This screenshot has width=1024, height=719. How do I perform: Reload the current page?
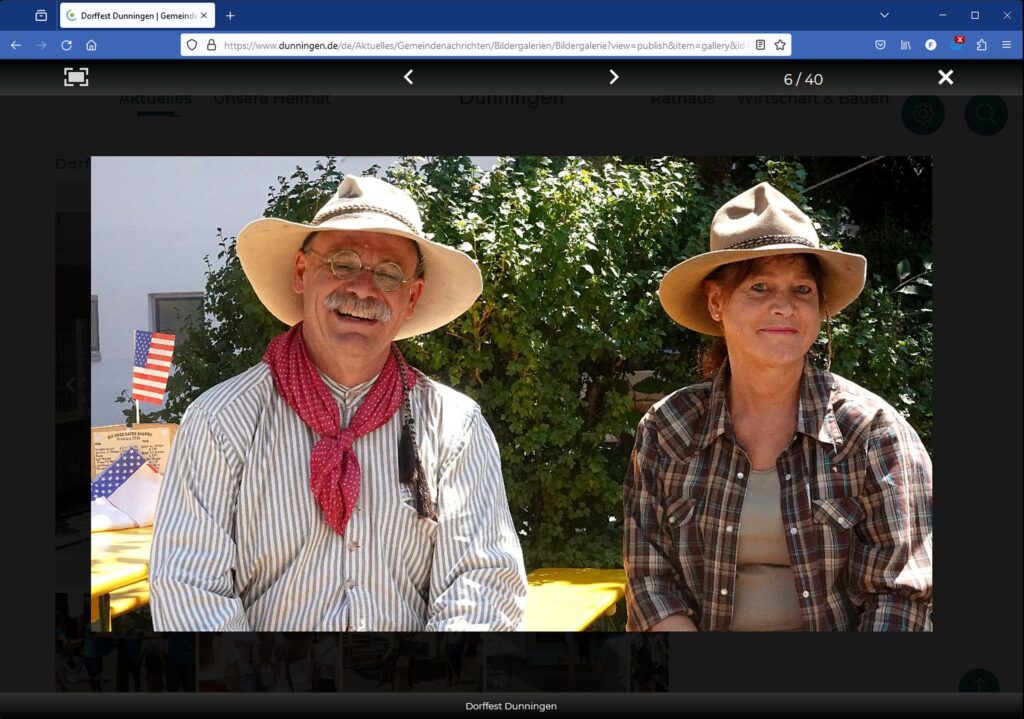66,45
